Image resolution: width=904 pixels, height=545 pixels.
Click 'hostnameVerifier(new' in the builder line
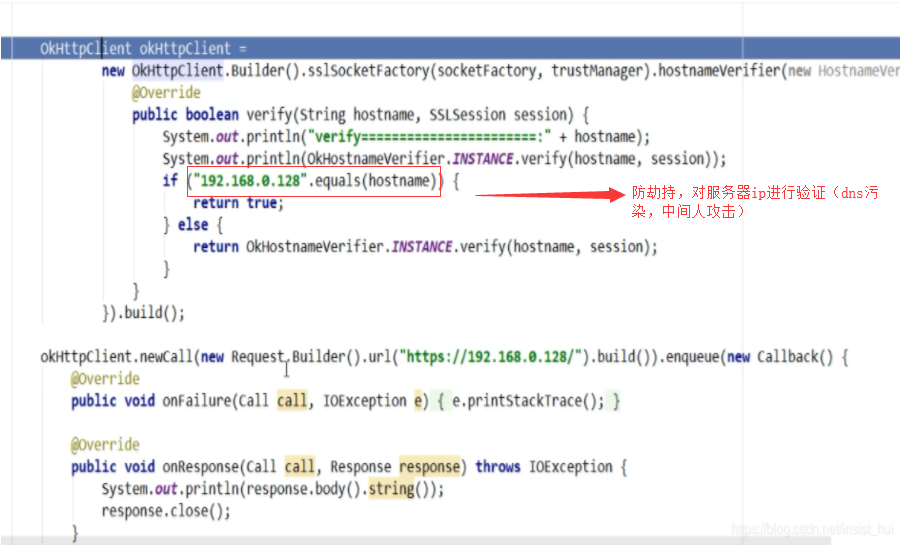coord(734,71)
